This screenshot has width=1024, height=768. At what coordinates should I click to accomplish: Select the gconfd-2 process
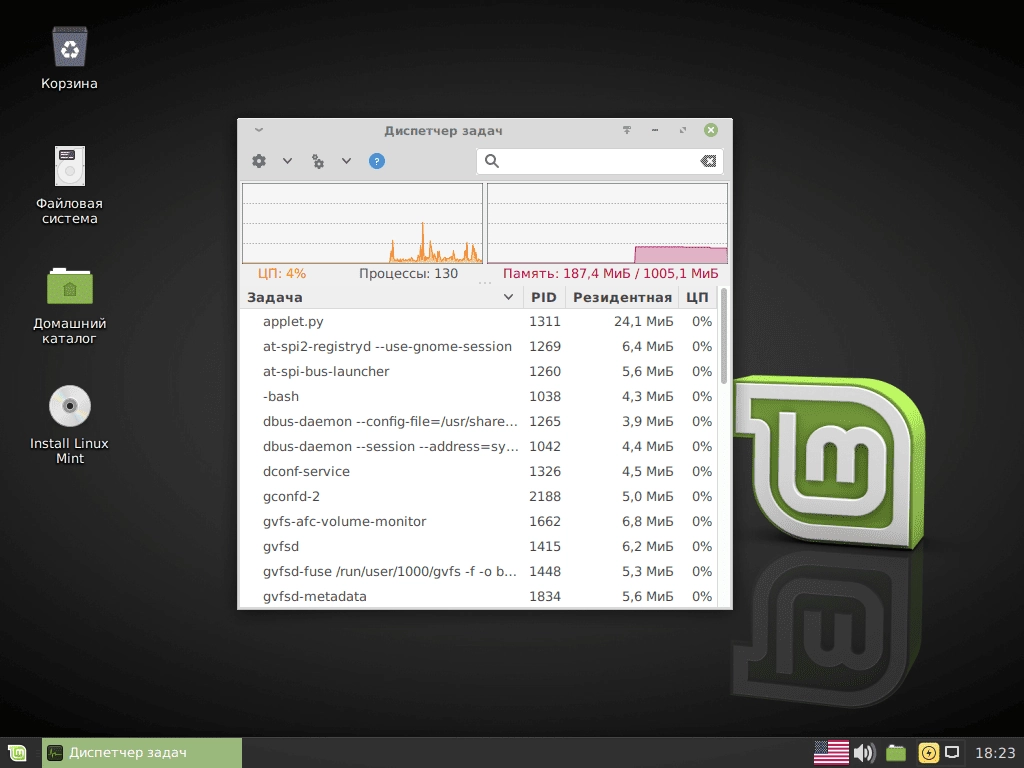point(479,496)
